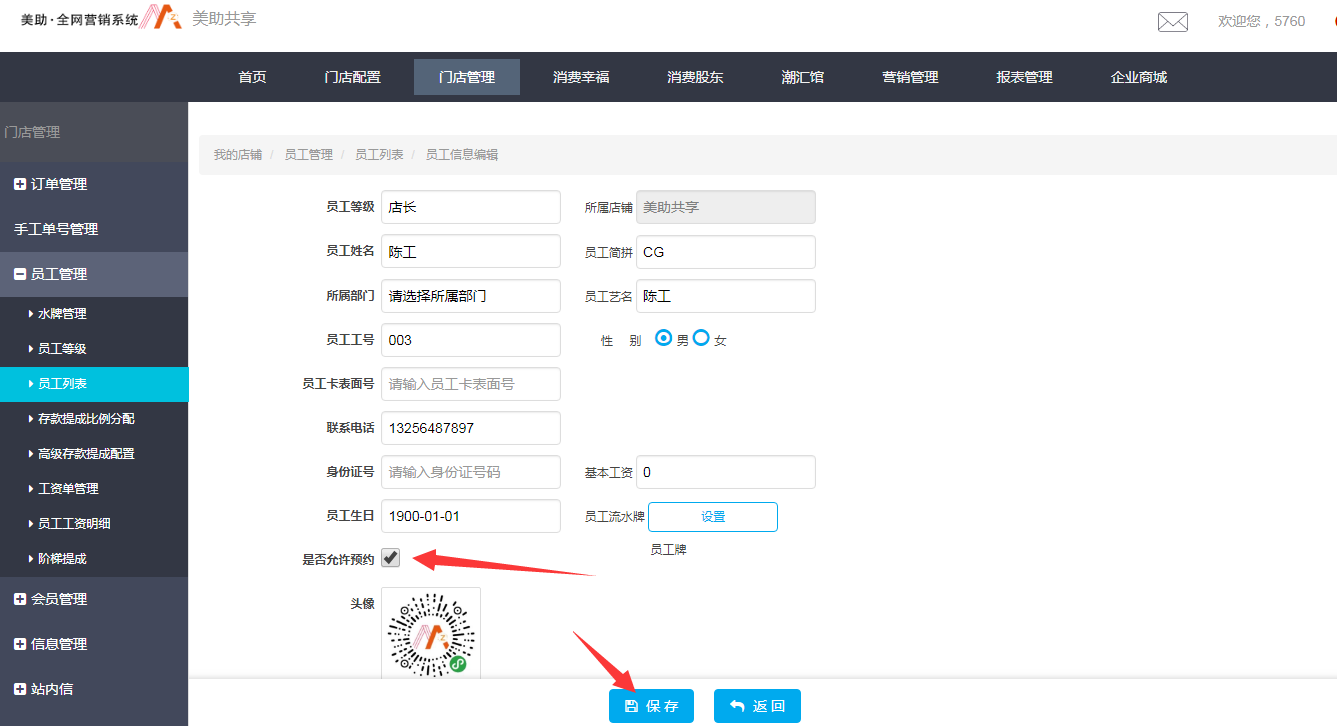Screen dimensions: 1337x726
Task: Open the 首页 nav tab
Action: (252, 77)
